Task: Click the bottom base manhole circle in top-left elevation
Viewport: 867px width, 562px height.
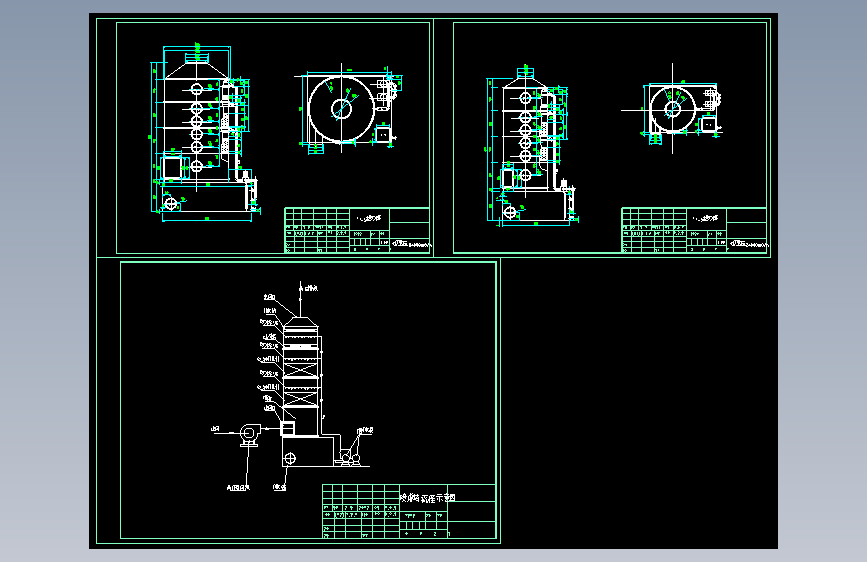Action: point(171,204)
